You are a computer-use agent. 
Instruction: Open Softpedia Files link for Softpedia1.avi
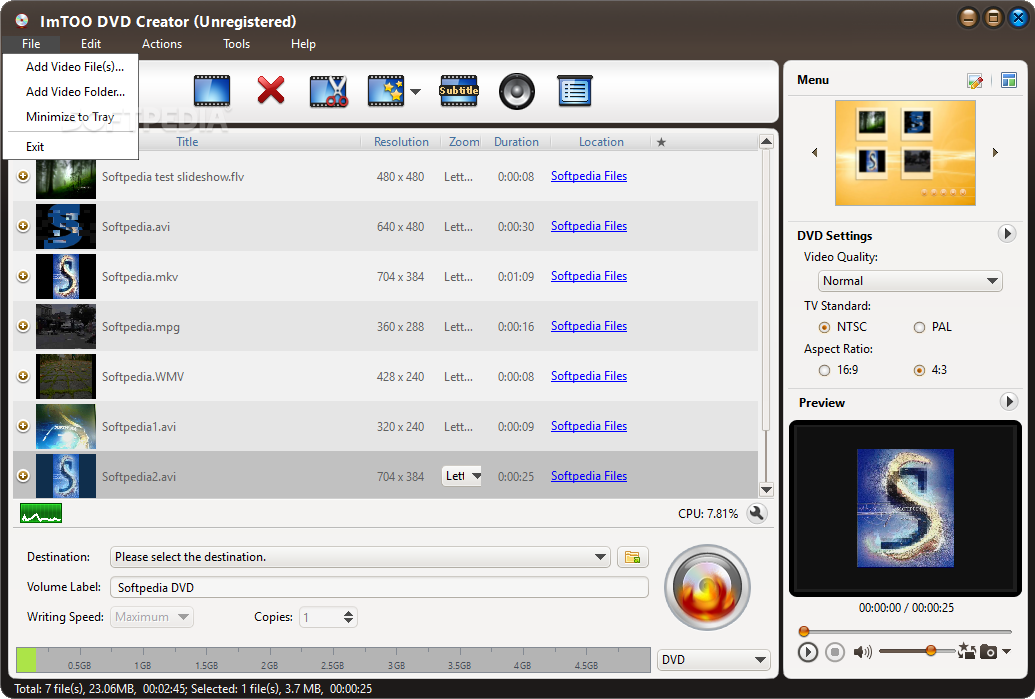[589, 426]
